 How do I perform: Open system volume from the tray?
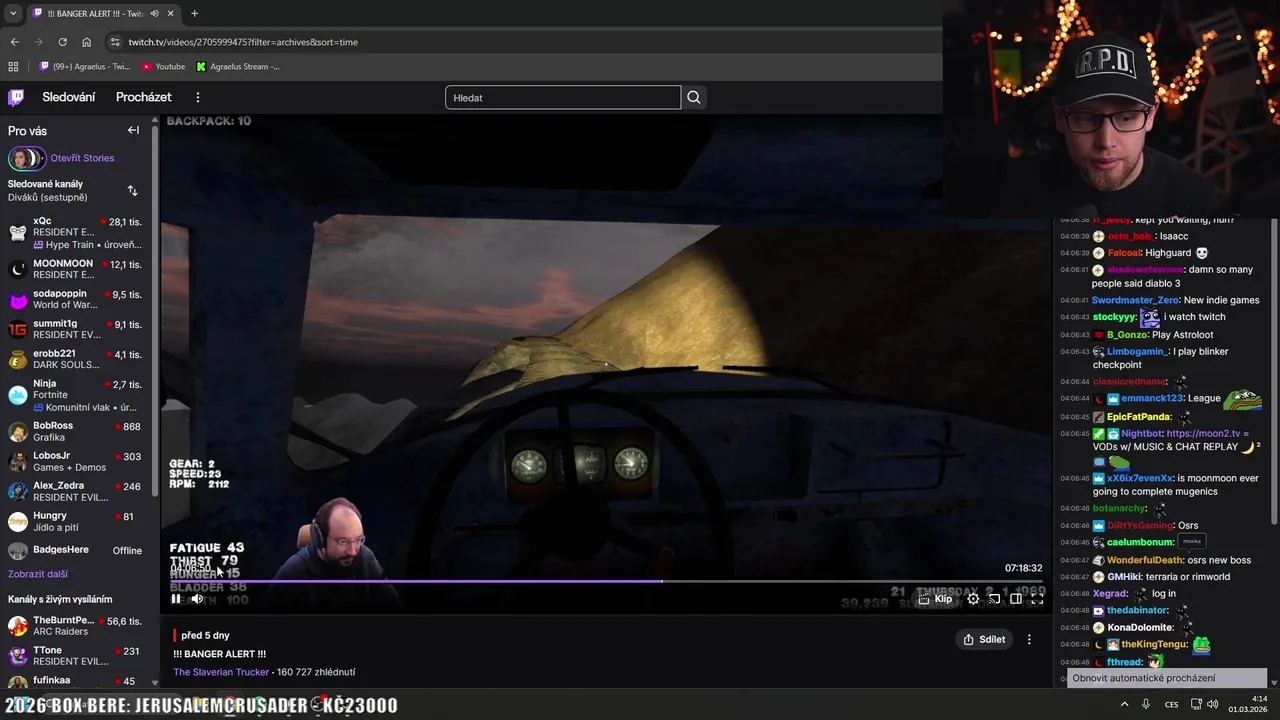click(x=1213, y=704)
